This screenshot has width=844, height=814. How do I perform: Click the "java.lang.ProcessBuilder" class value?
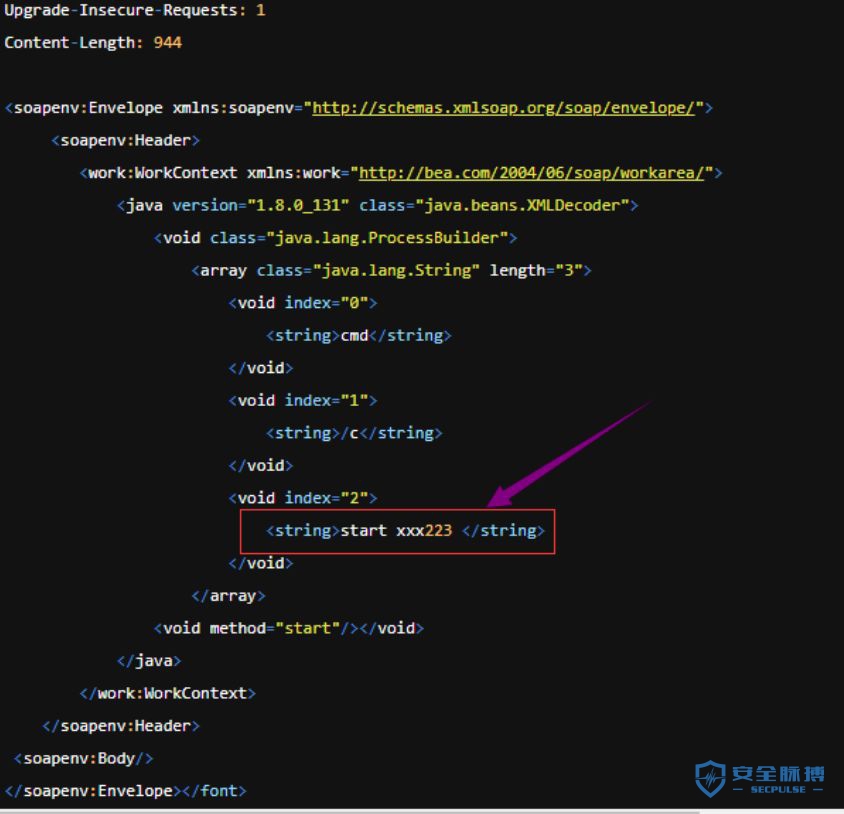click(387, 238)
